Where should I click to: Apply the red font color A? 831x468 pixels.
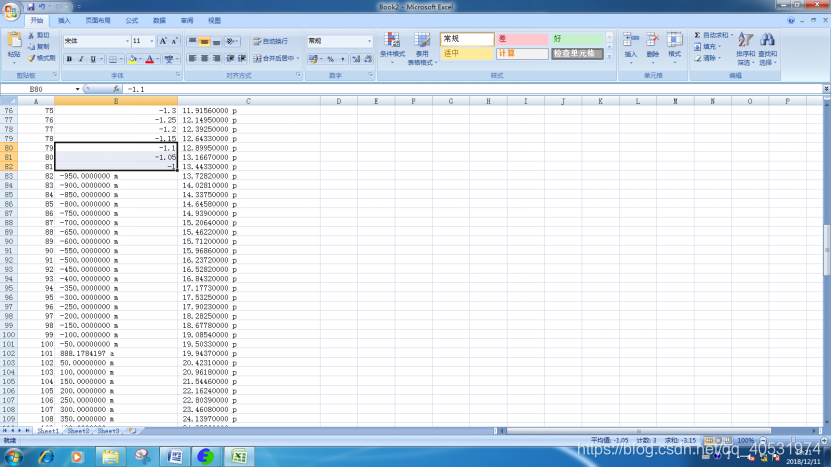coord(150,59)
